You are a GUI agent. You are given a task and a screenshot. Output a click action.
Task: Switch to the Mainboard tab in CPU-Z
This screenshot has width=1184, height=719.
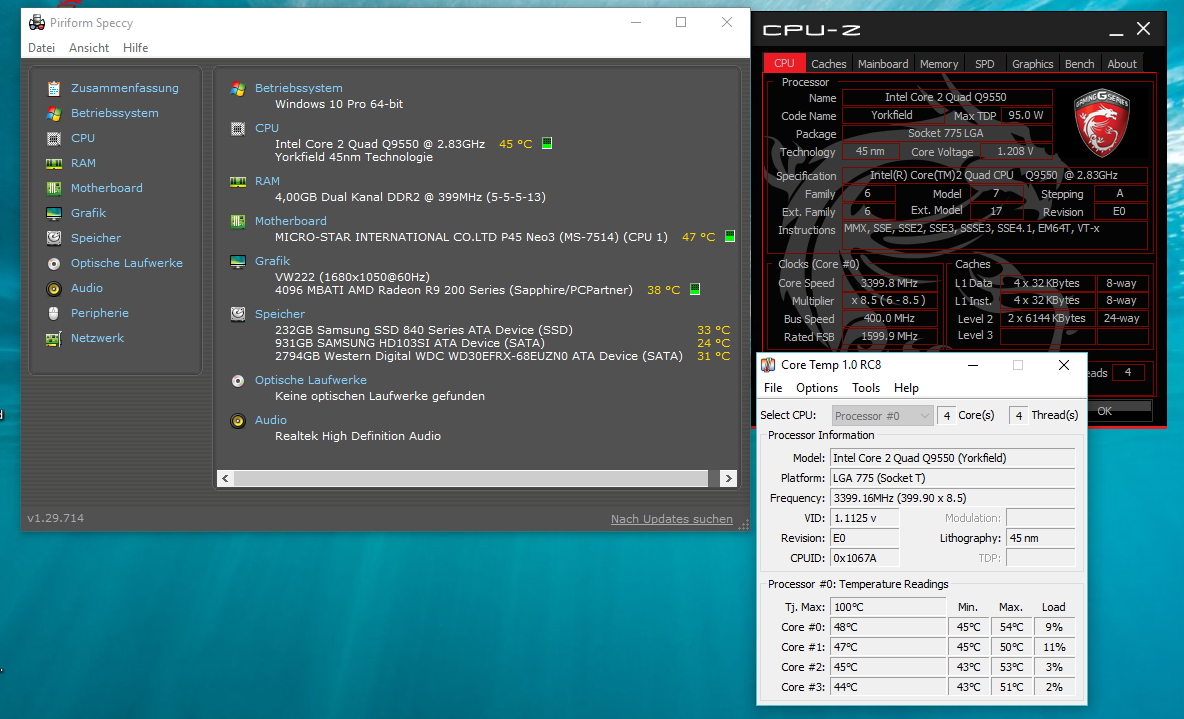pos(883,63)
